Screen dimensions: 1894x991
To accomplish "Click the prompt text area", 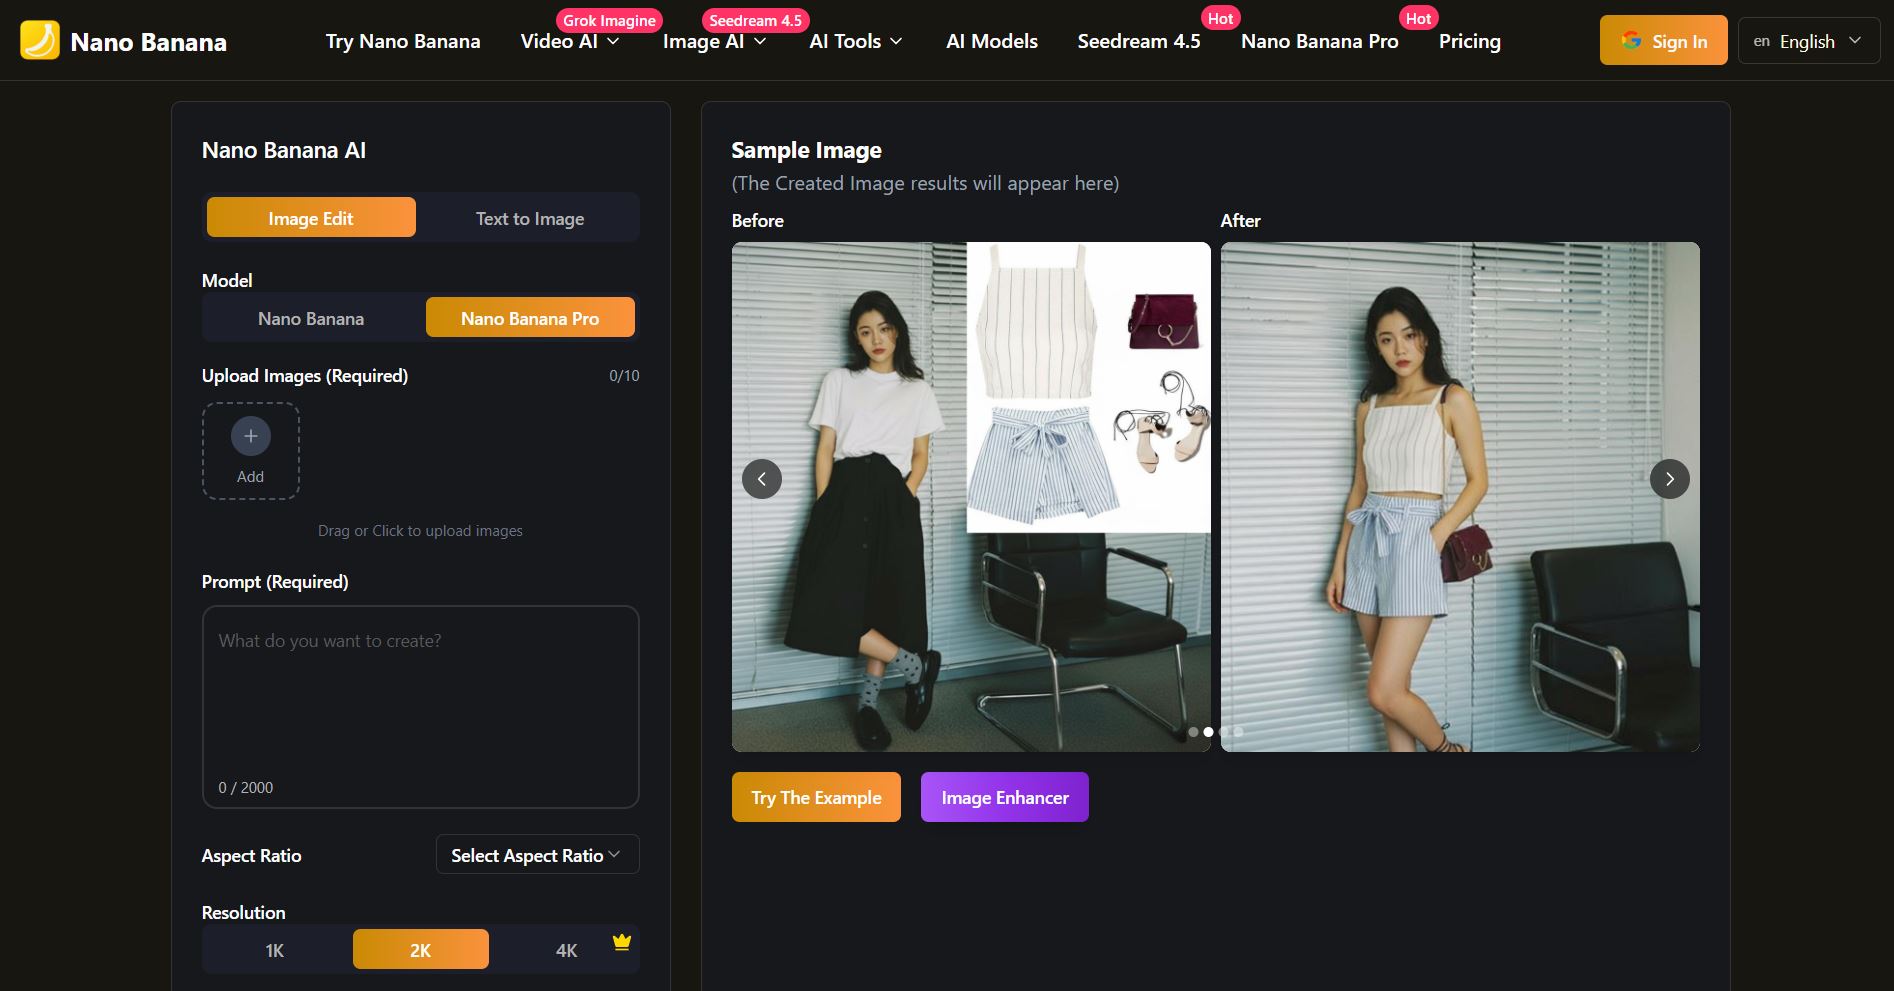I will pos(420,700).
